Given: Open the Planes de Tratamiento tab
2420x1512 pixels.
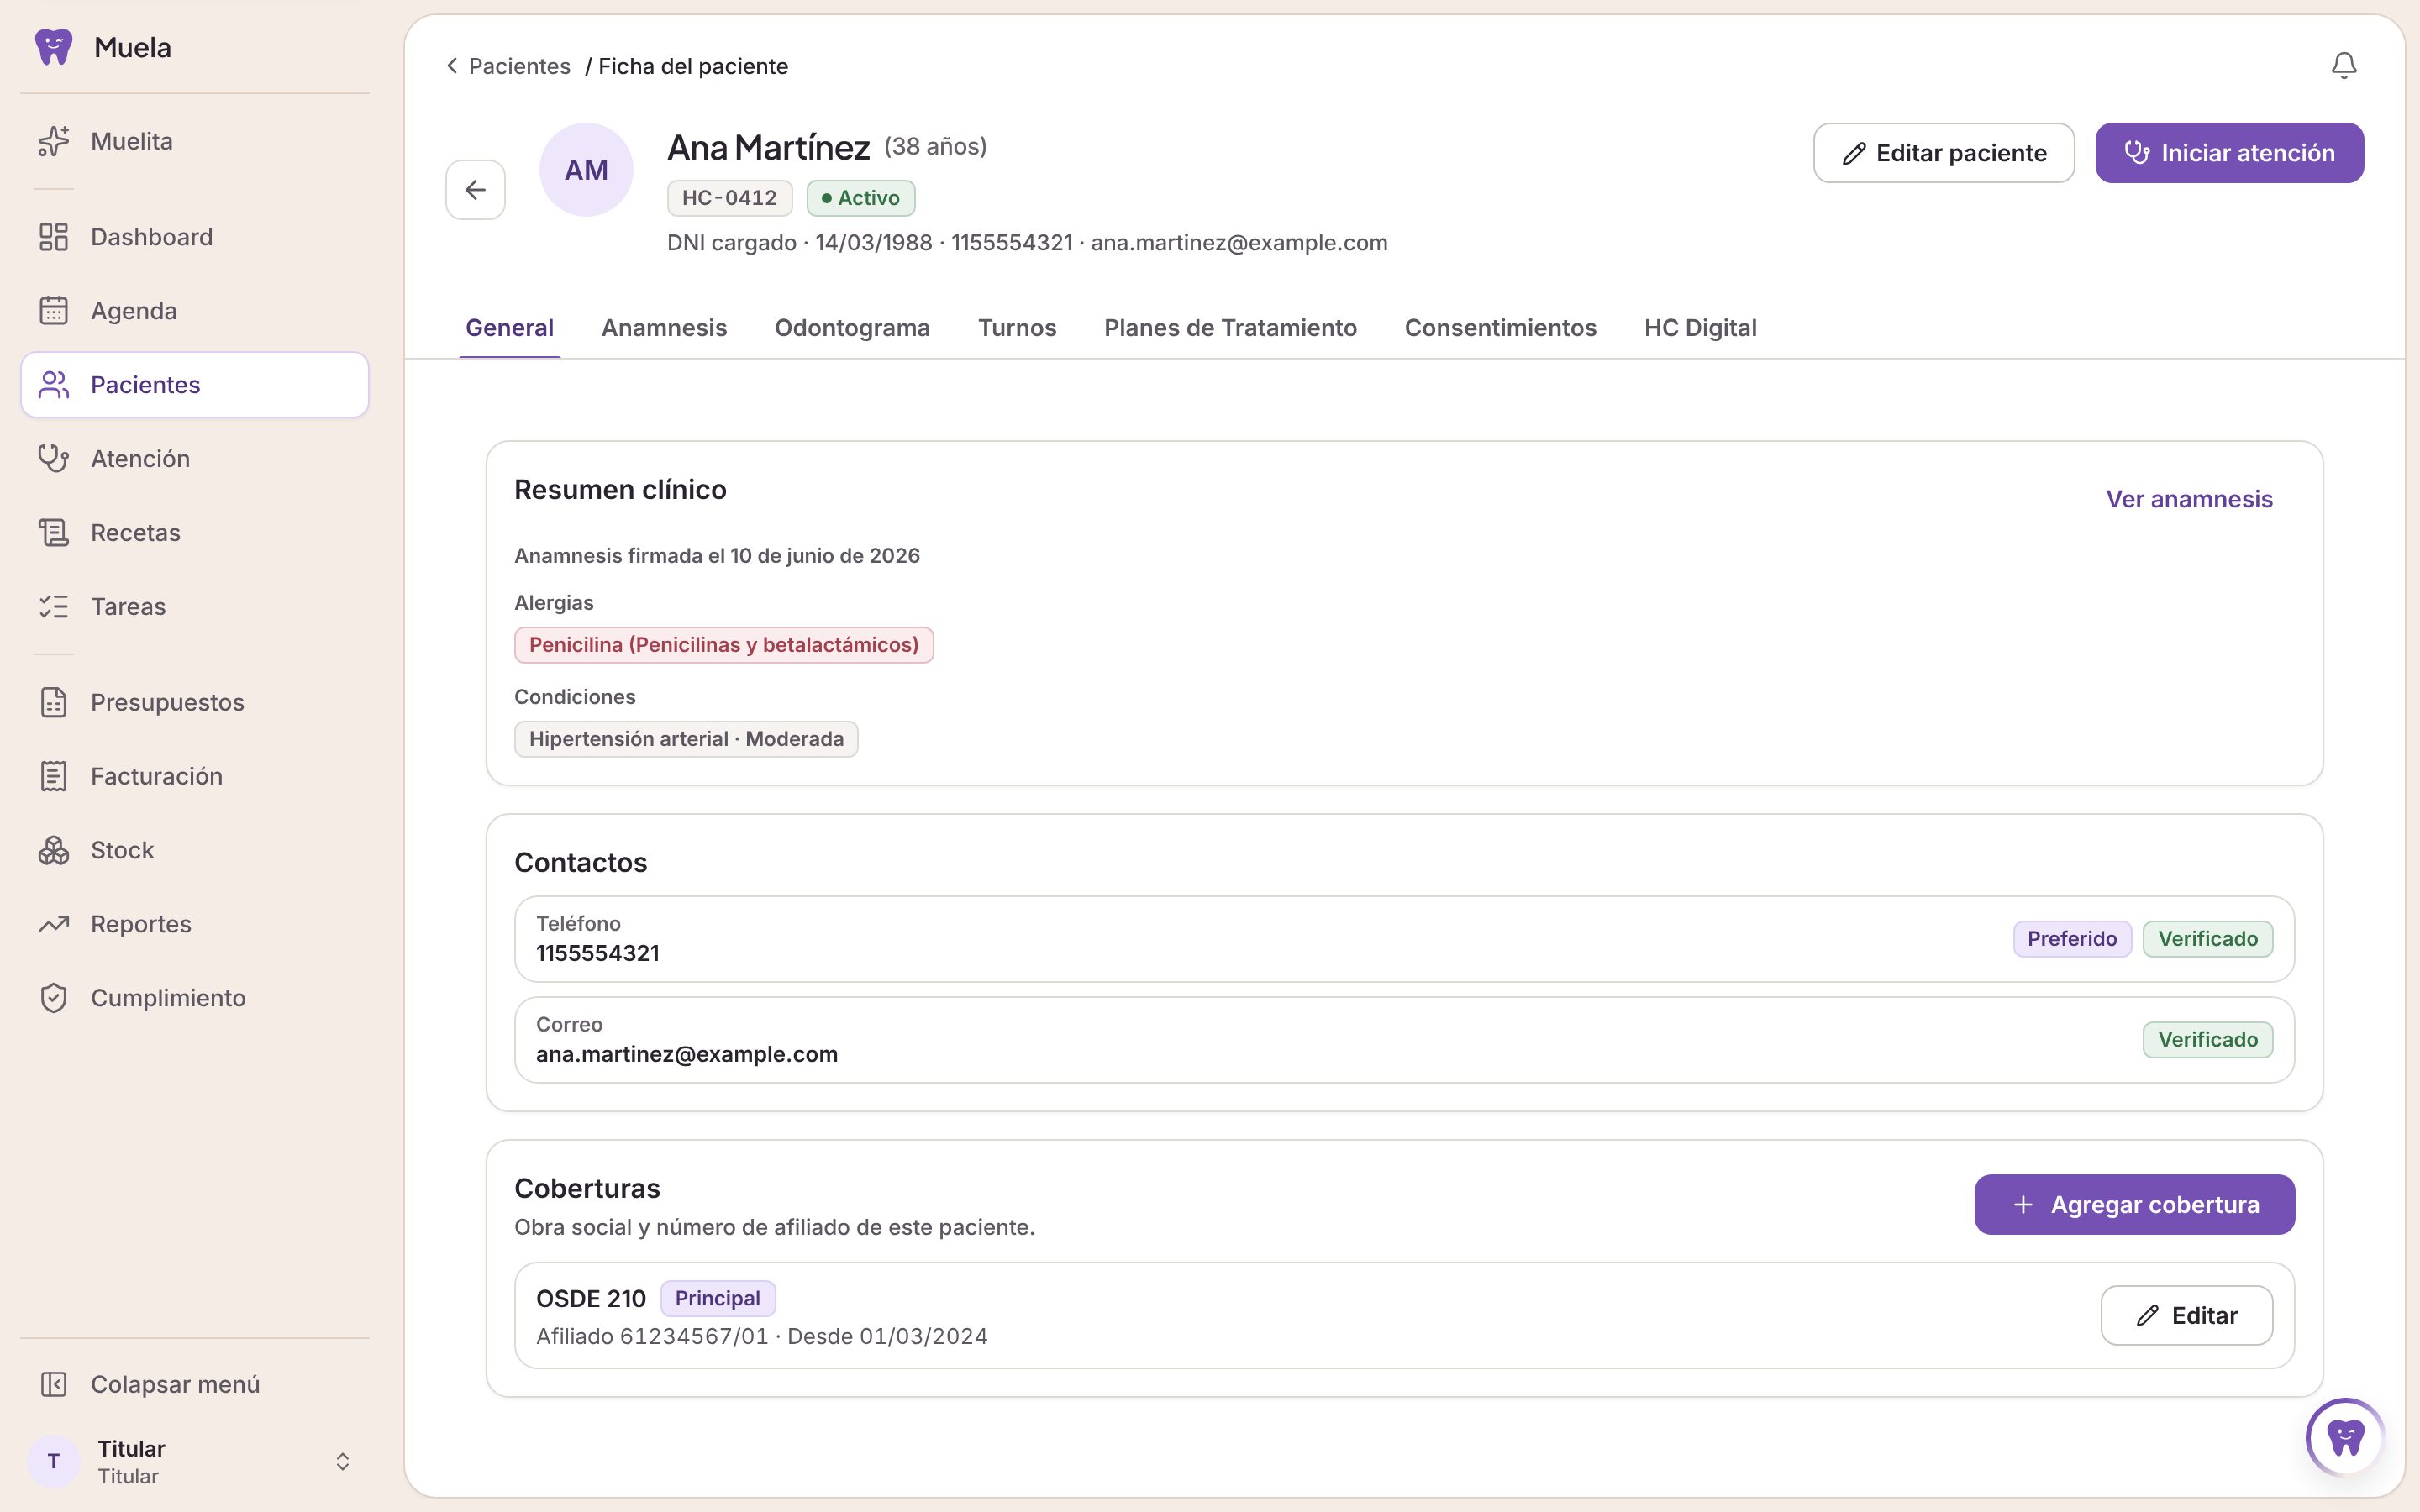Looking at the screenshot, I should coord(1230,328).
